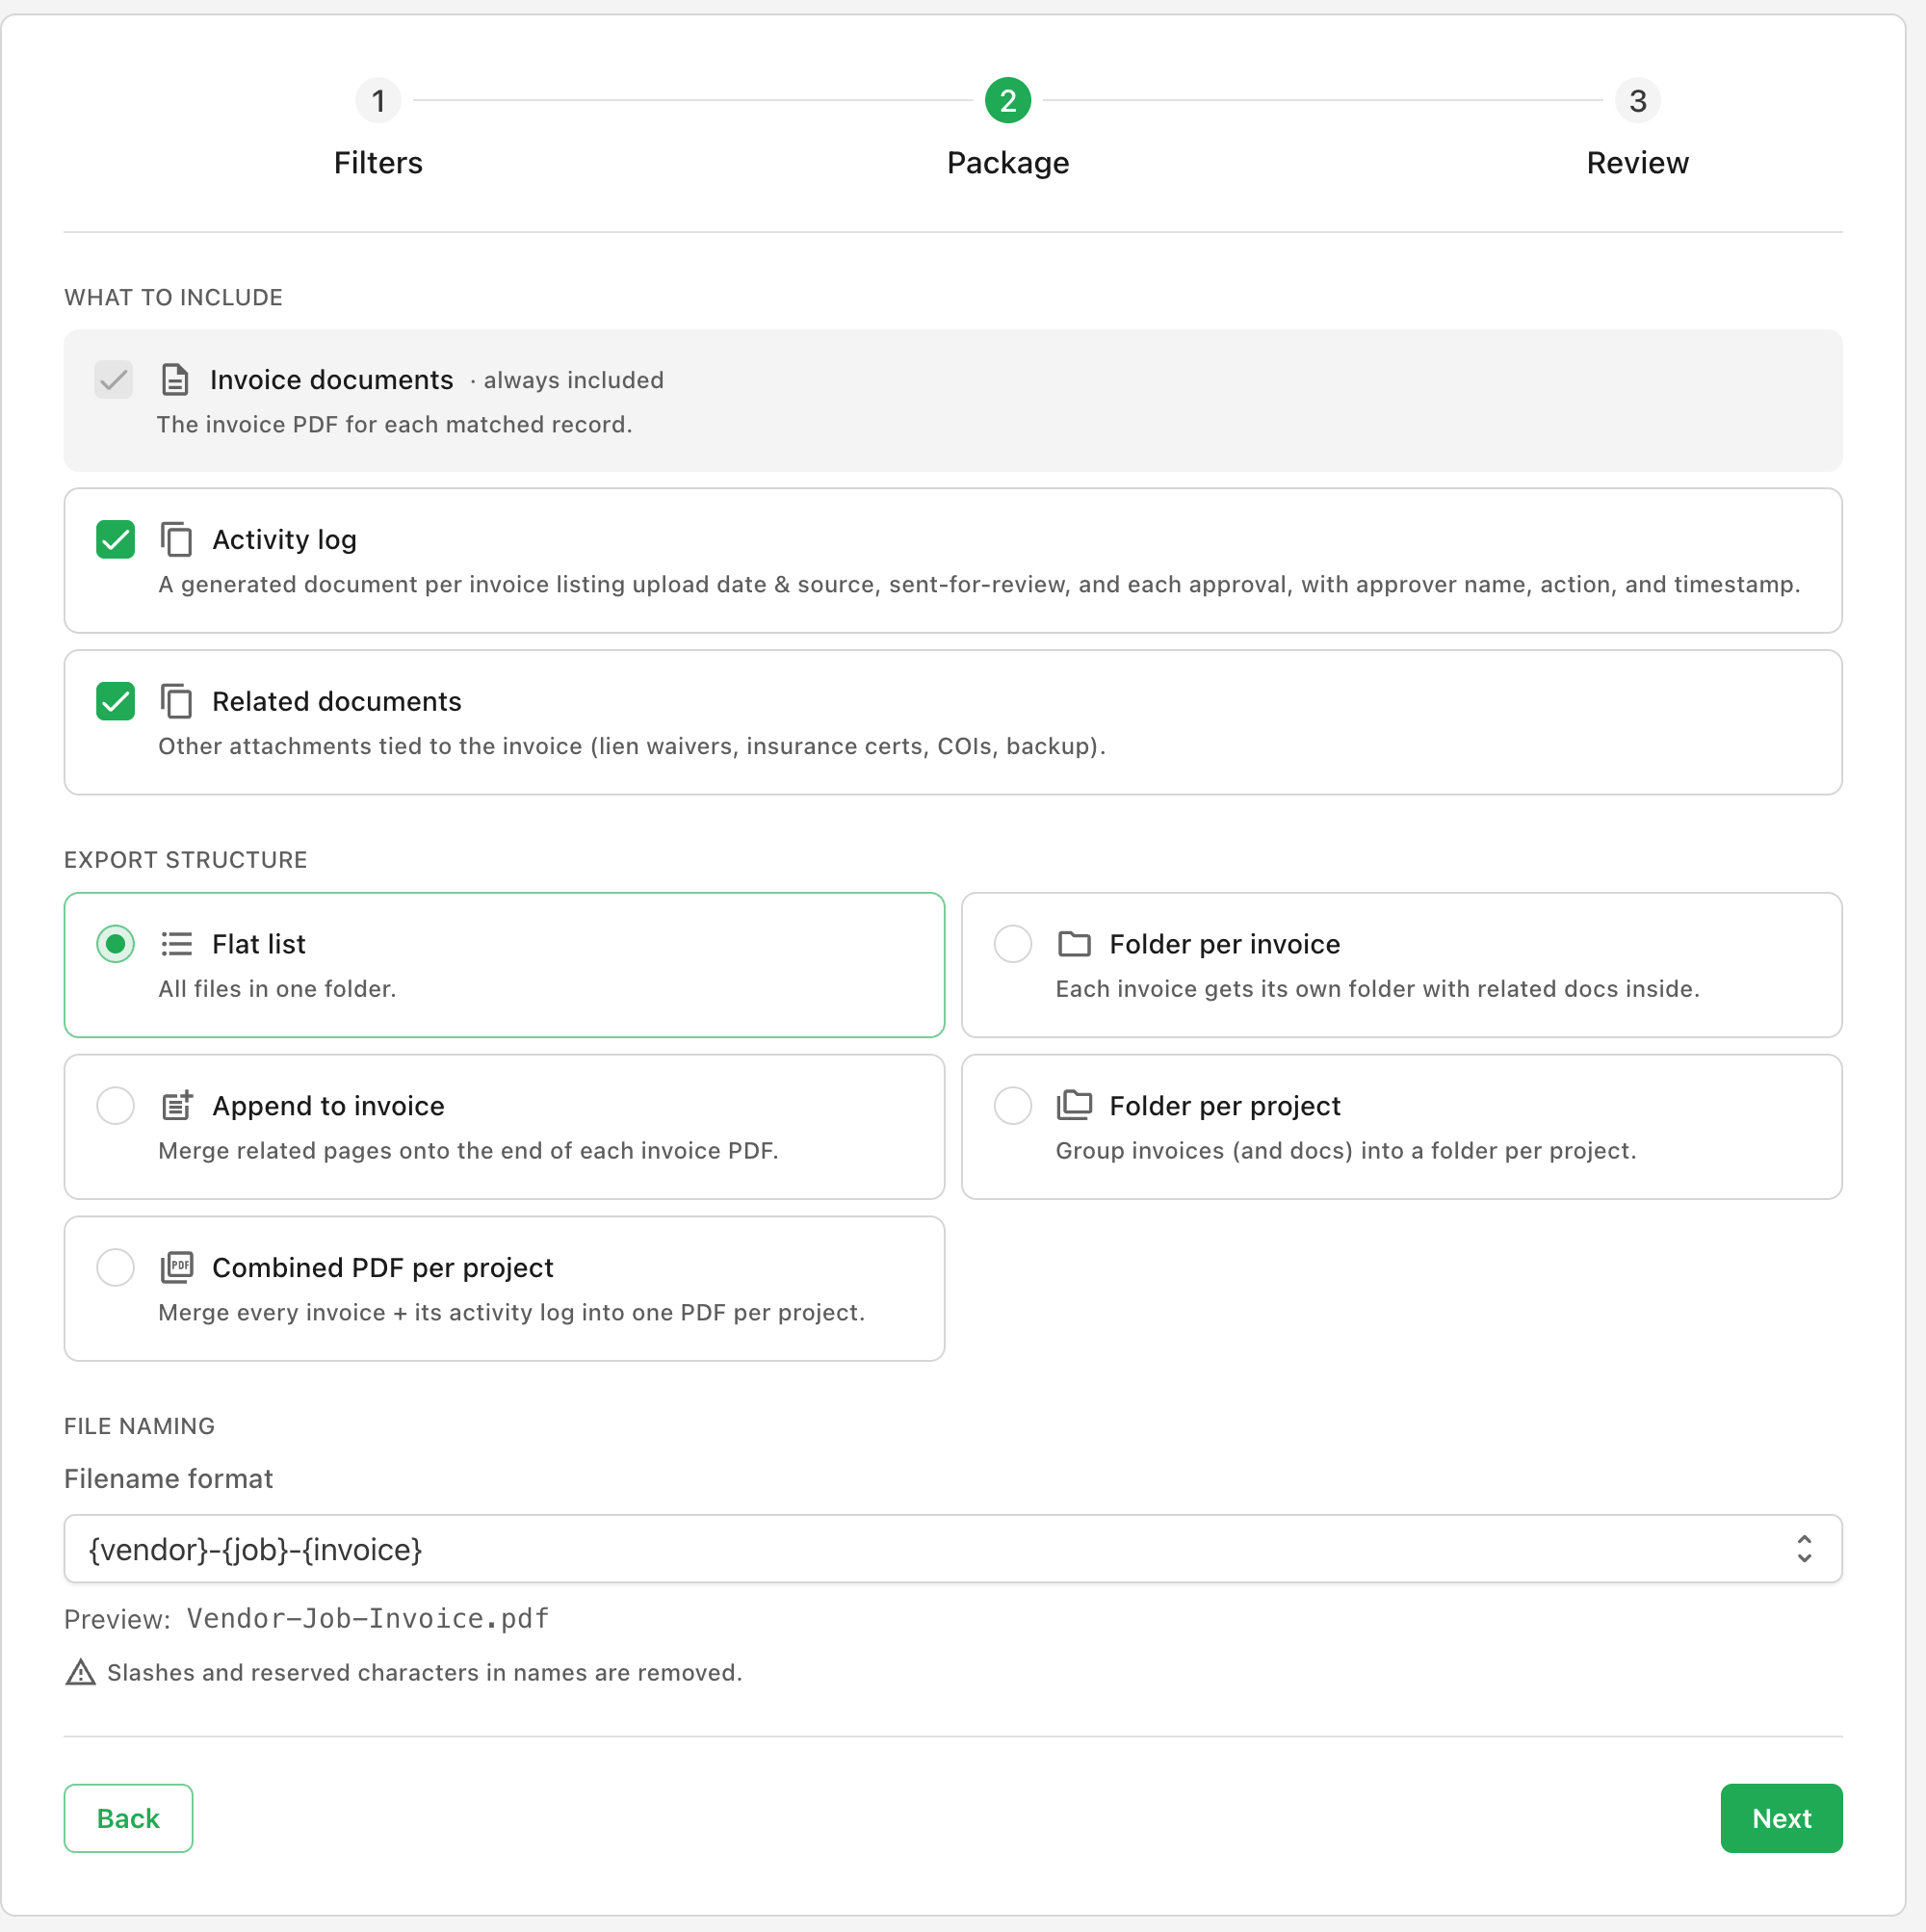The width and height of the screenshot is (1926, 1932).
Task: Open the Filename format dropdown
Action: 952,1549
